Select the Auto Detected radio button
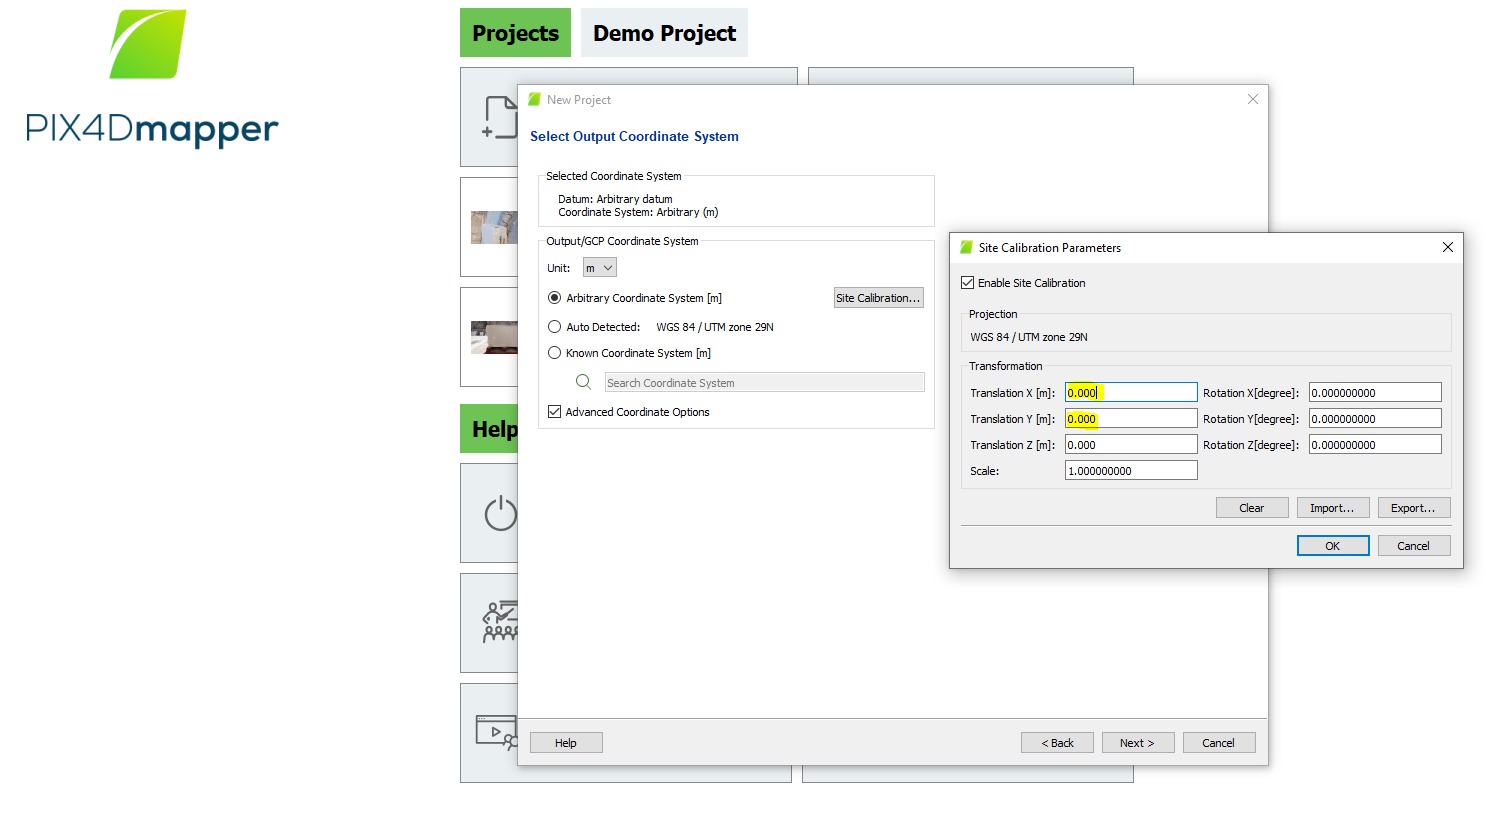The width and height of the screenshot is (1509, 819). coord(555,327)
